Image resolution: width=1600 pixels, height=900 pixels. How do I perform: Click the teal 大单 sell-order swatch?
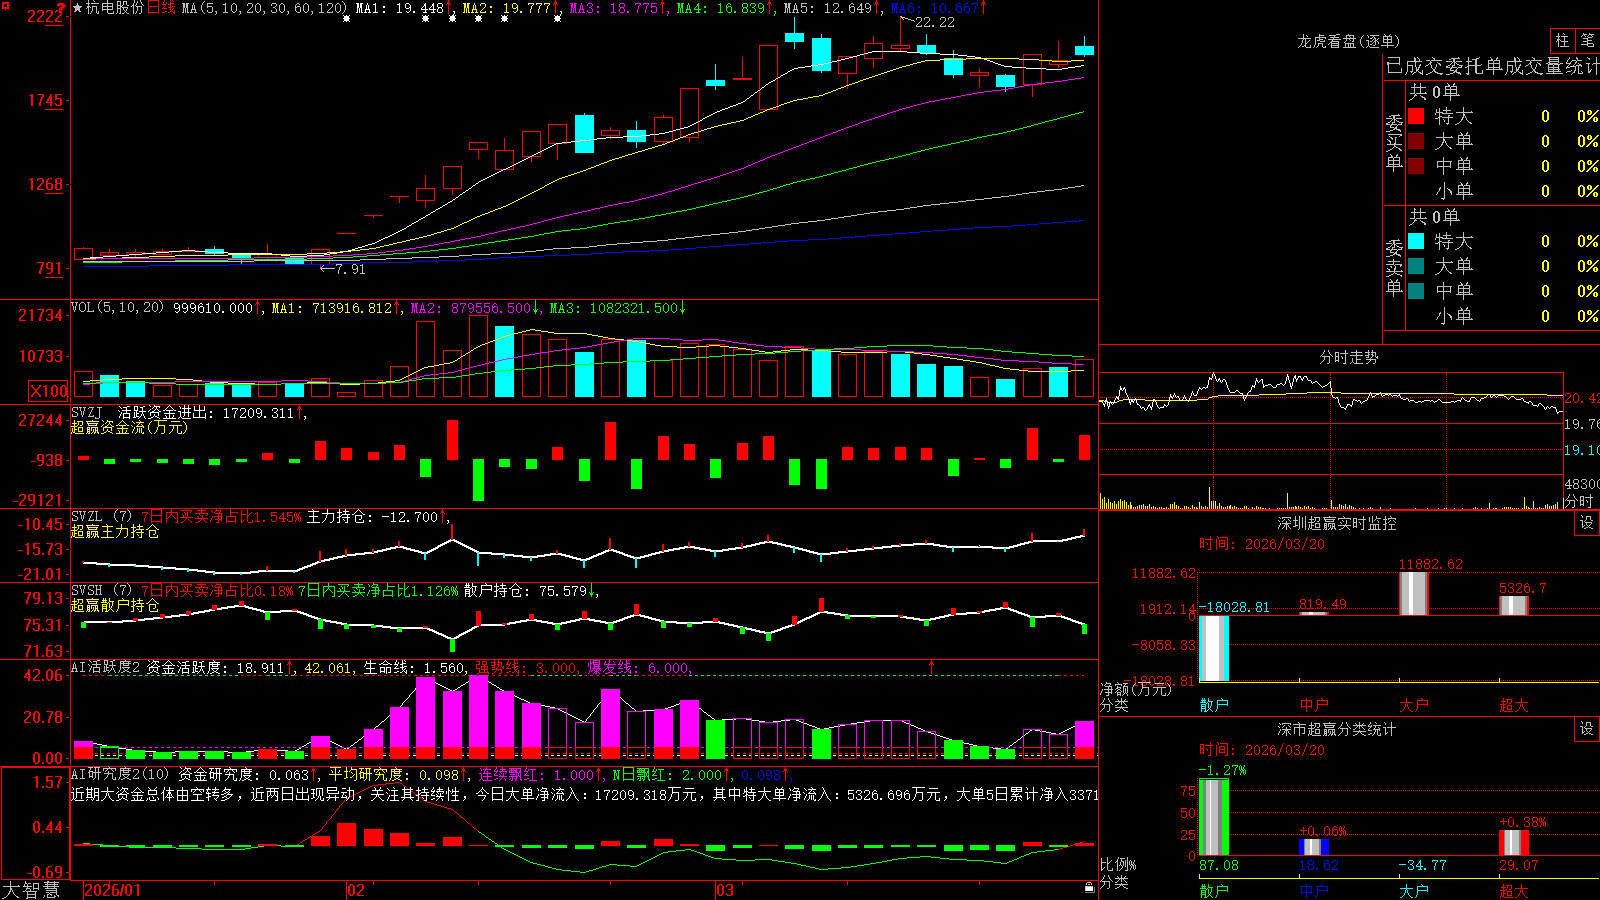point(1416,266)
